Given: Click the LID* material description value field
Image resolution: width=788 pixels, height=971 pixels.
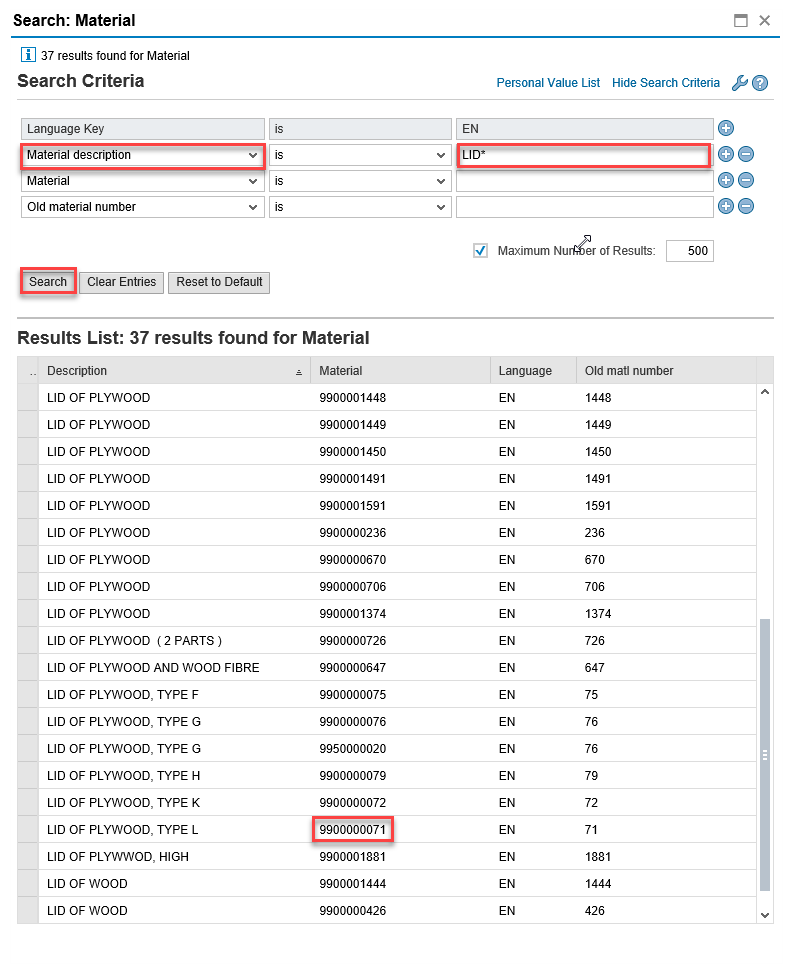Looking at the screenshot, I should point(584,155).
